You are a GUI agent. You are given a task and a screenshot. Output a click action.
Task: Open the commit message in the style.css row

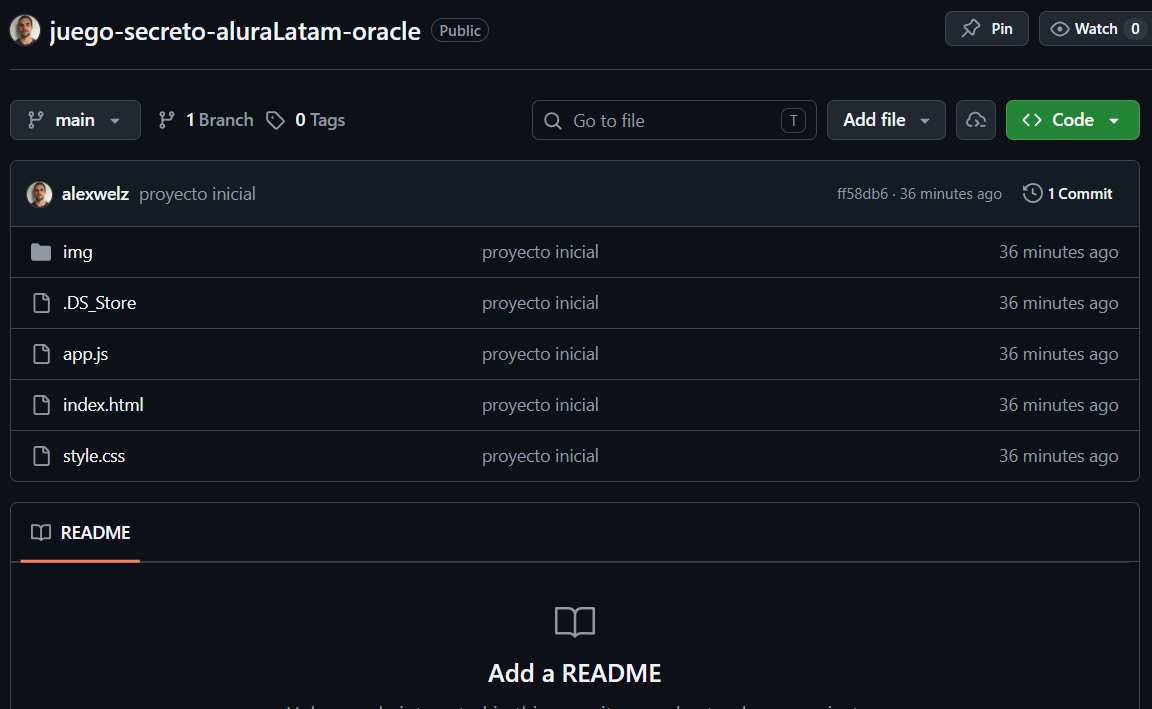[x=540, y=456]
